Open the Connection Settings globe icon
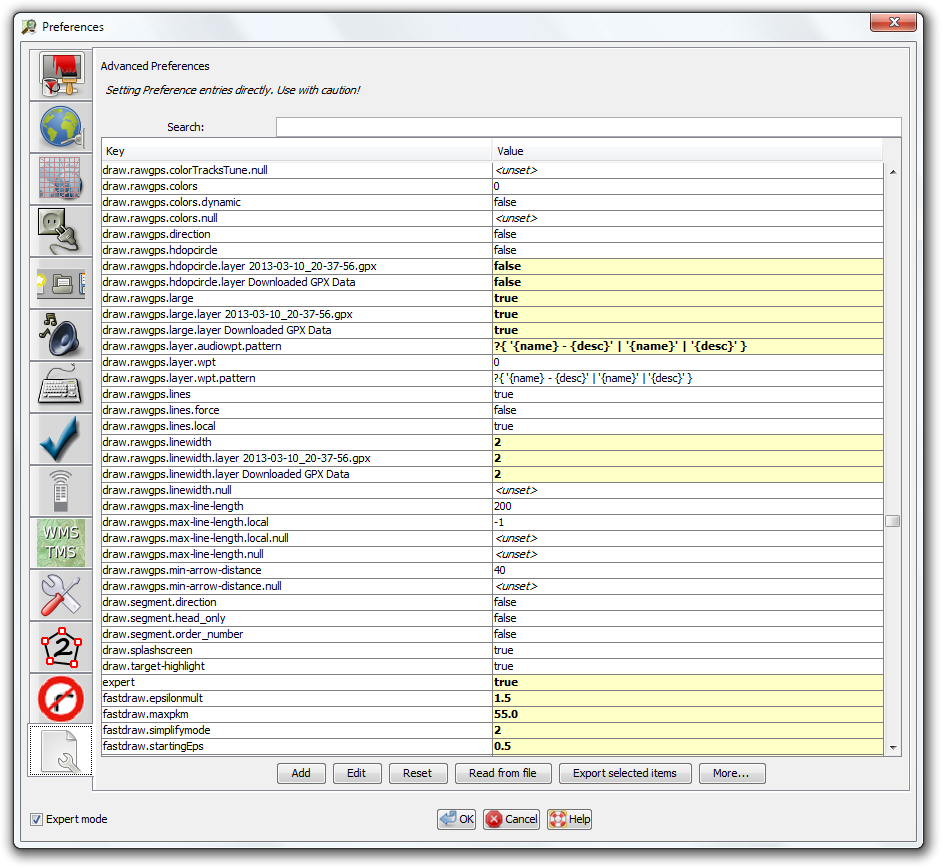Viewport: 942px width, 868px height. point(60,127)
